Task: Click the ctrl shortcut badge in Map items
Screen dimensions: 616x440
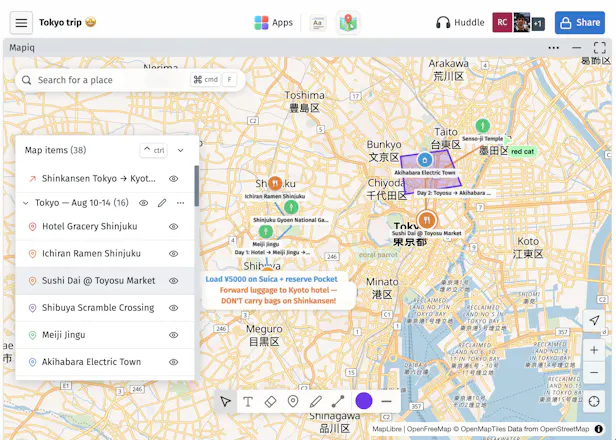Action: pyautogui.click(x=154, y=150)
